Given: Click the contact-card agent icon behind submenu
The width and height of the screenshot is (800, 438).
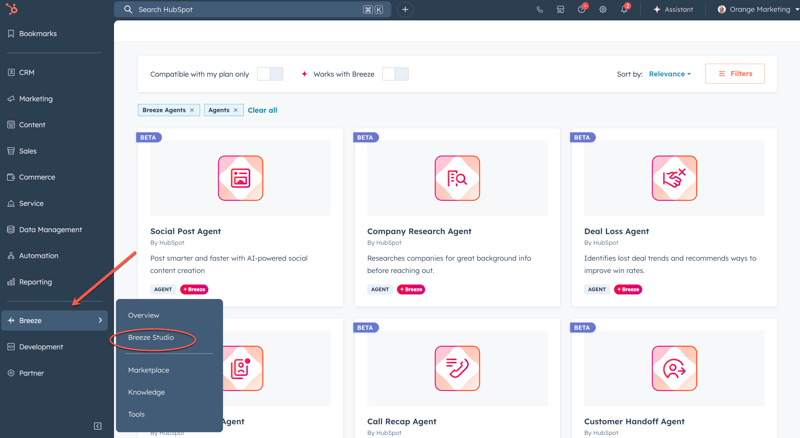Looking at the screenshot, I should [243, 369].
